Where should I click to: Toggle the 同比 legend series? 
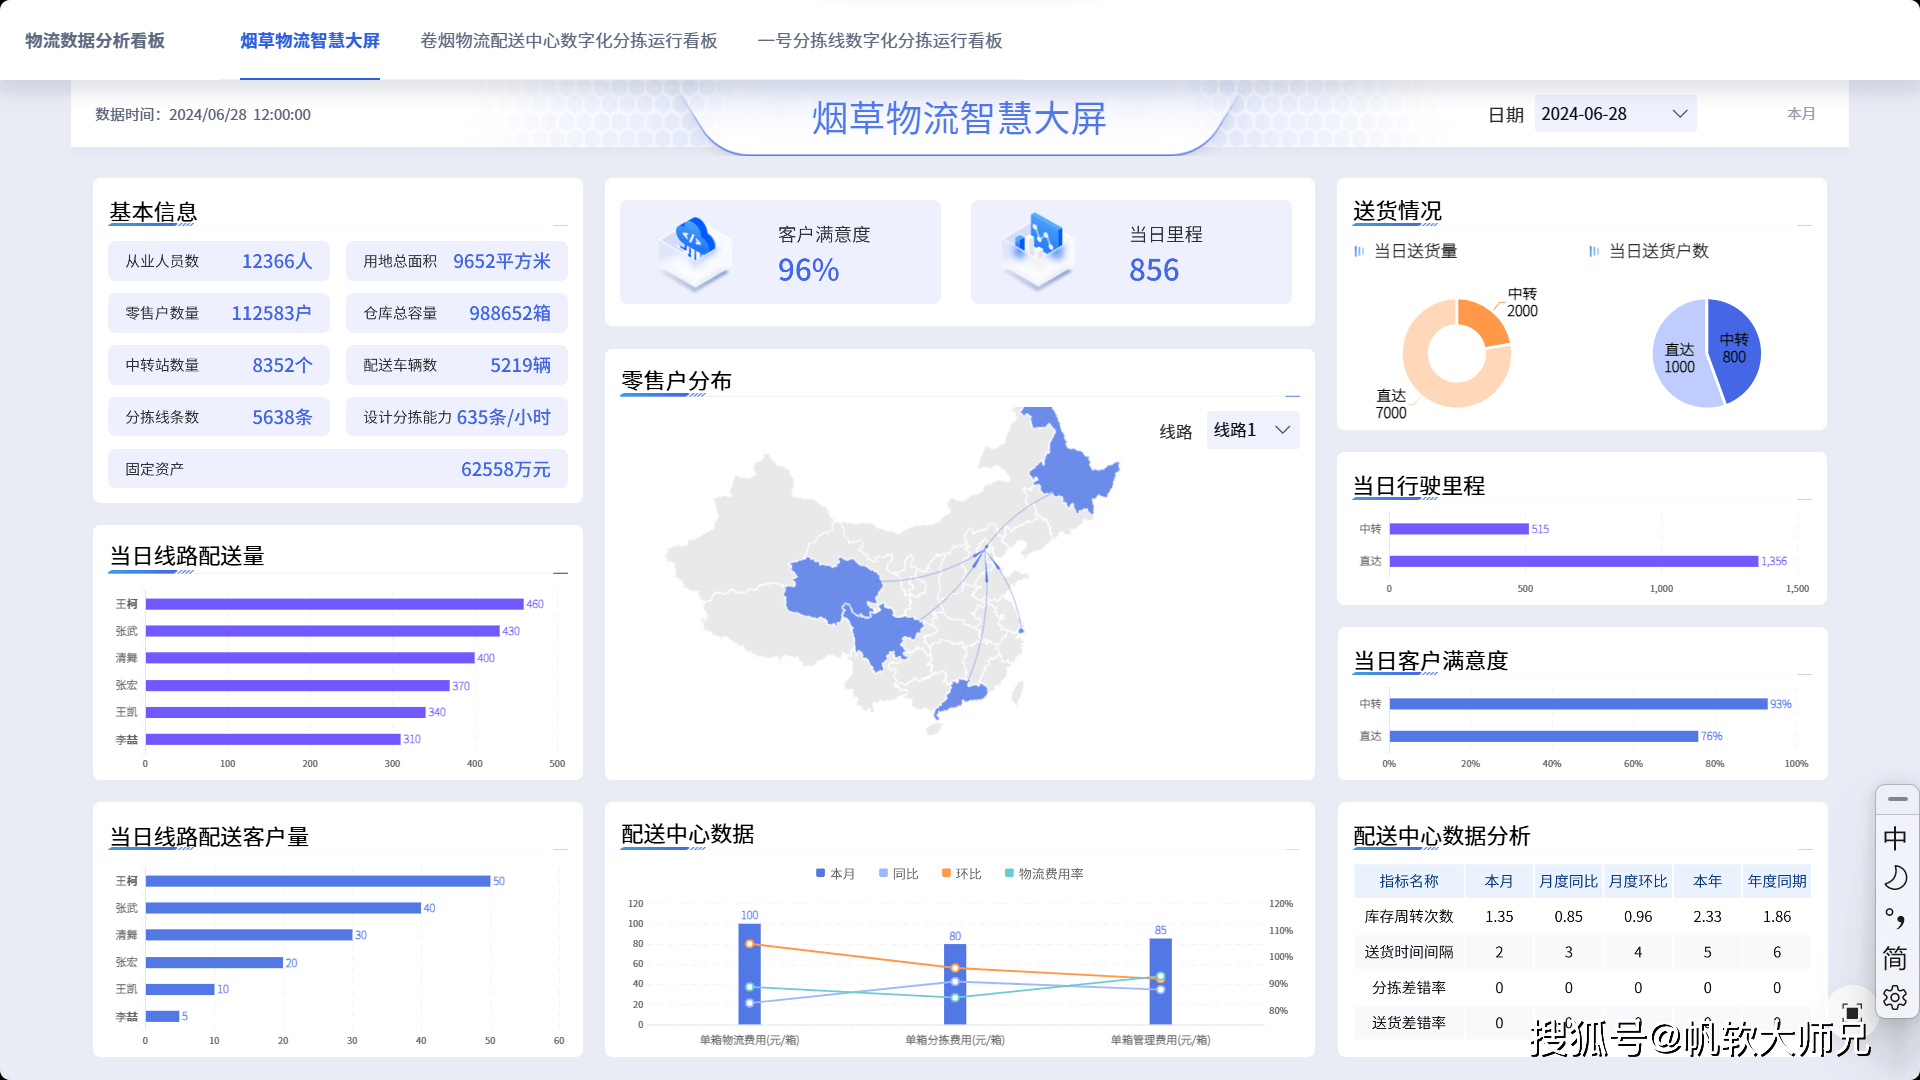[x=898, y=873]
